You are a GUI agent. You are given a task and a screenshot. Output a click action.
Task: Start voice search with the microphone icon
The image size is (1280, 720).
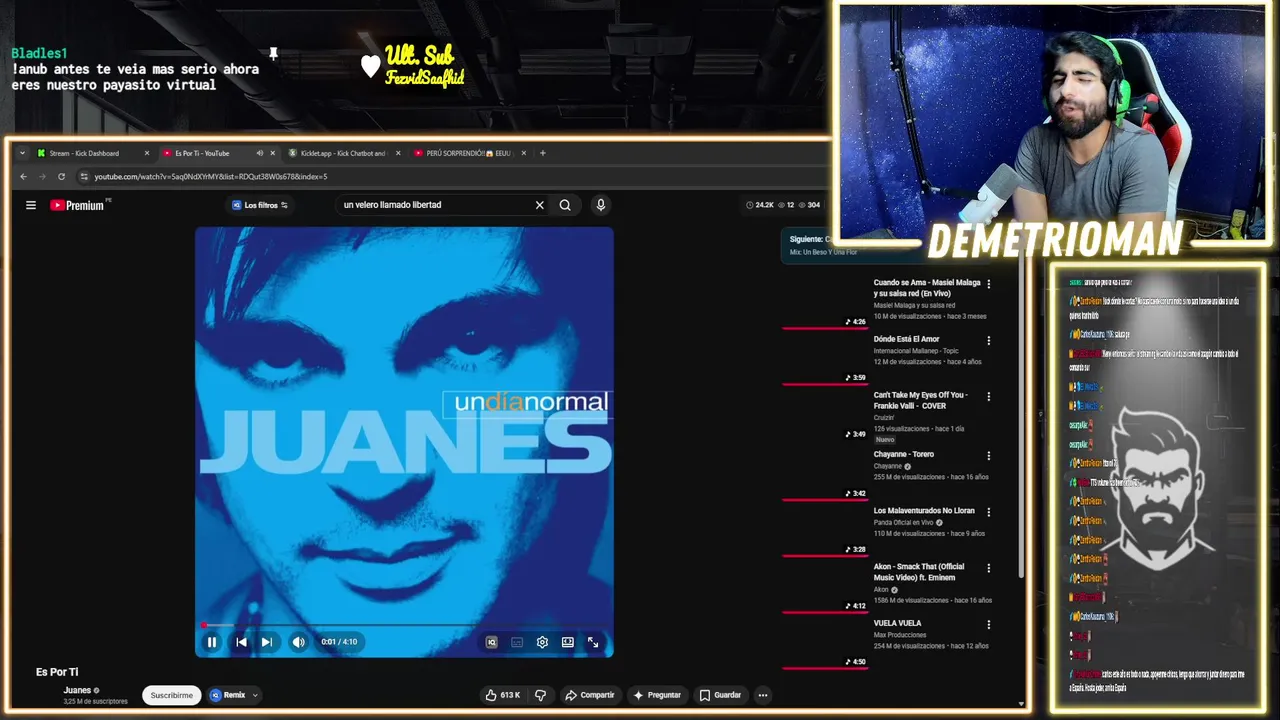[x=600, y=205]
